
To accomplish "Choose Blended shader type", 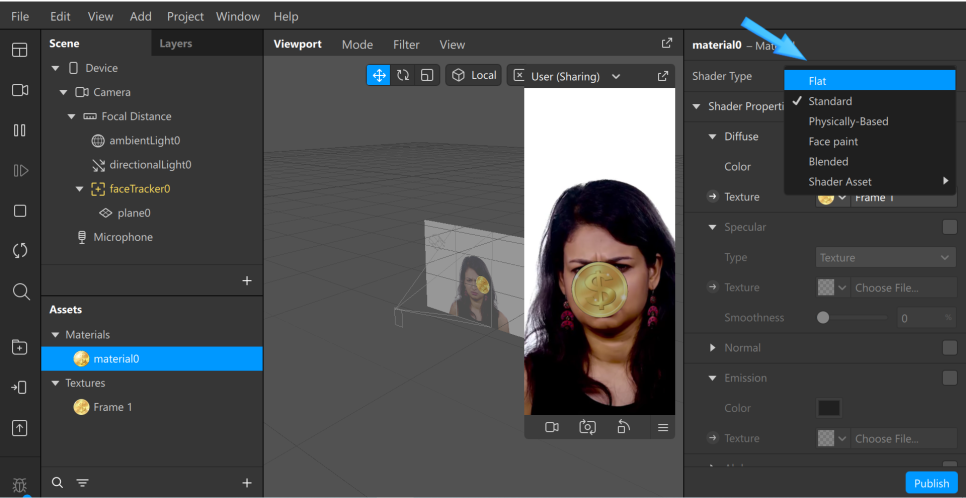I will coord(870,161).
